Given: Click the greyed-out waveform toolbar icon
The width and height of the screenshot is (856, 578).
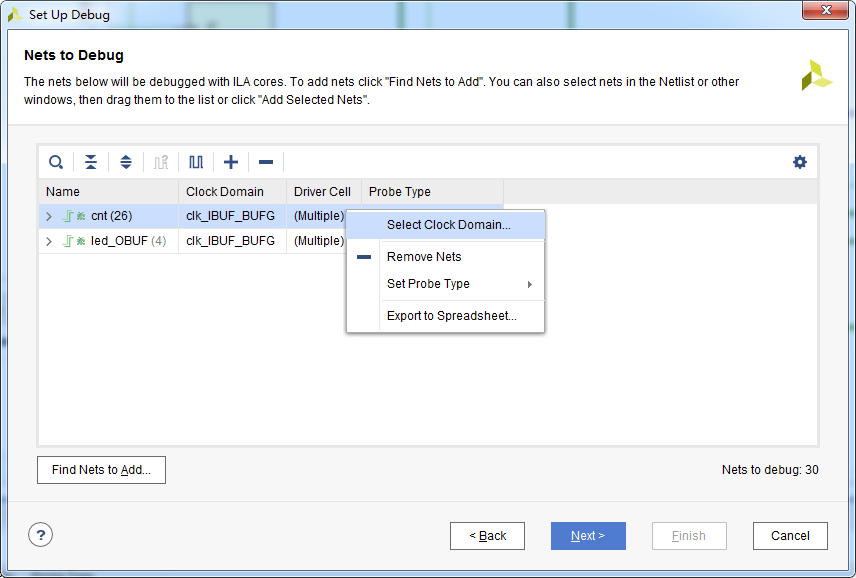Looking at the screenshot, I should [161, 162].
